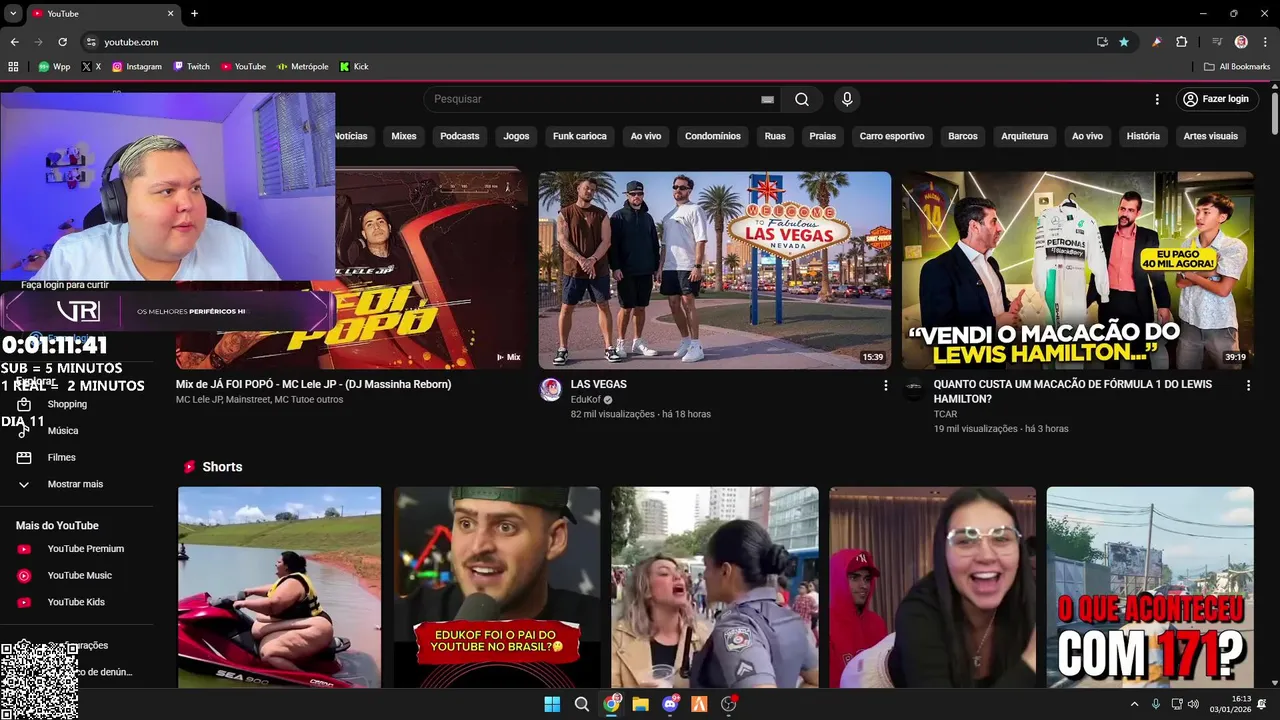The height and width of the screenshot is (720, 1280).
Task: Open the Instagram bookmark
Action: [137, 67]
